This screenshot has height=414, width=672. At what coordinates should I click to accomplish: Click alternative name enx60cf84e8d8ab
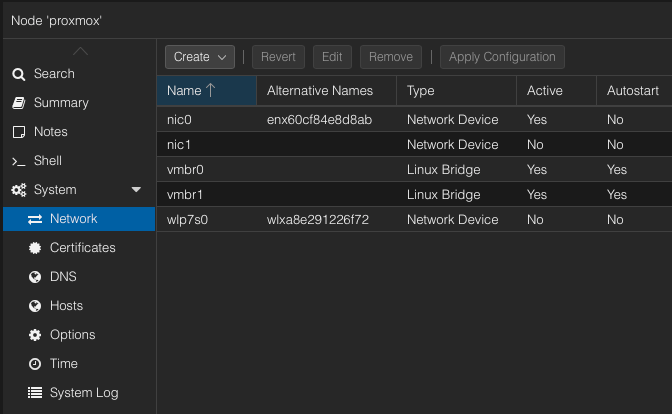tap(319, 120)
